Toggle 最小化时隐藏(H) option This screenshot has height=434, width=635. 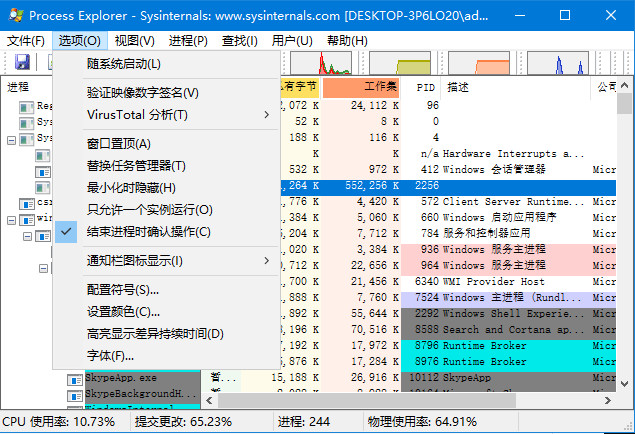click(166, 188)
